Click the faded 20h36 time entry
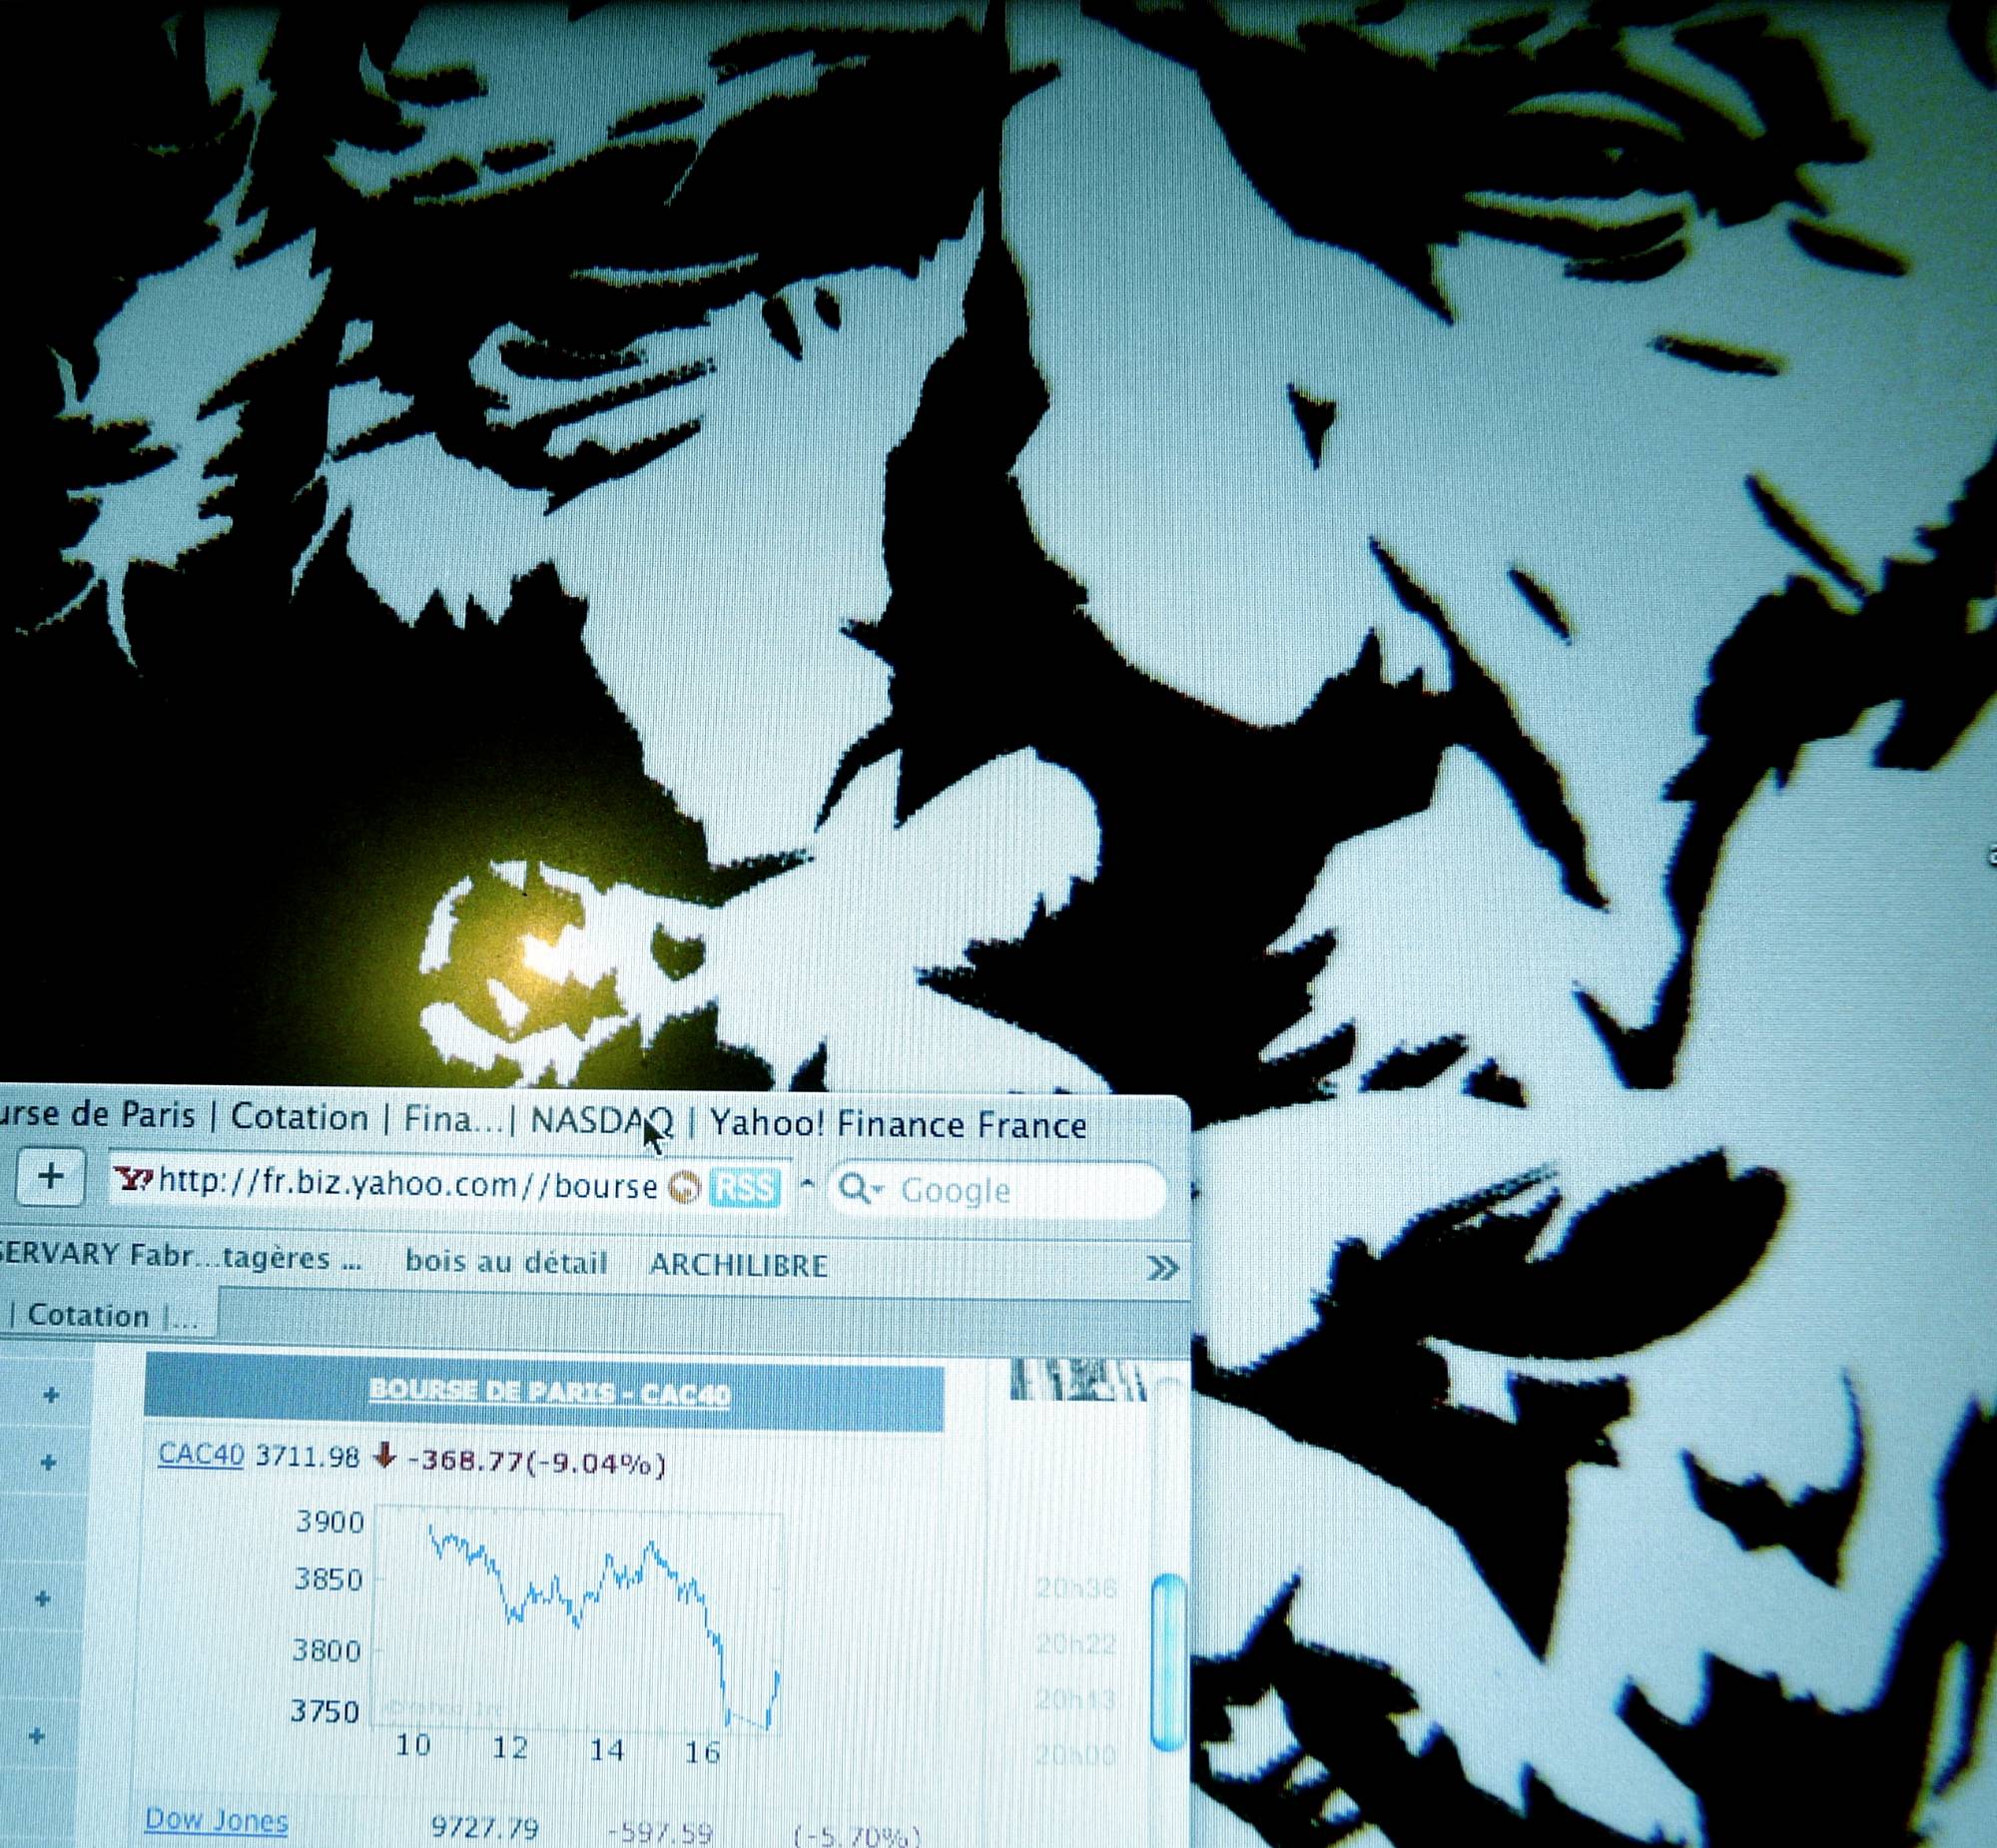1997x1848 pixels. click(1075, 1587)
